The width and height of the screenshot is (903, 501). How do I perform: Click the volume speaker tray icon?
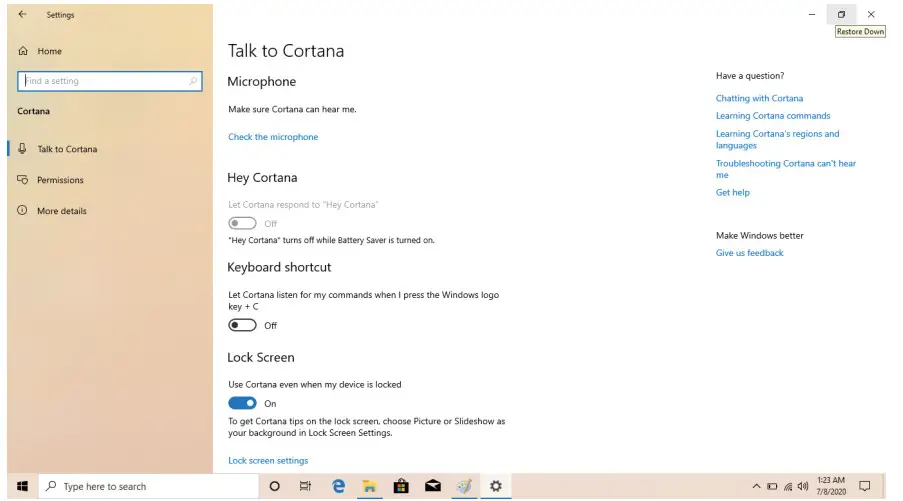pyautogui.click(x=803, y=487)
